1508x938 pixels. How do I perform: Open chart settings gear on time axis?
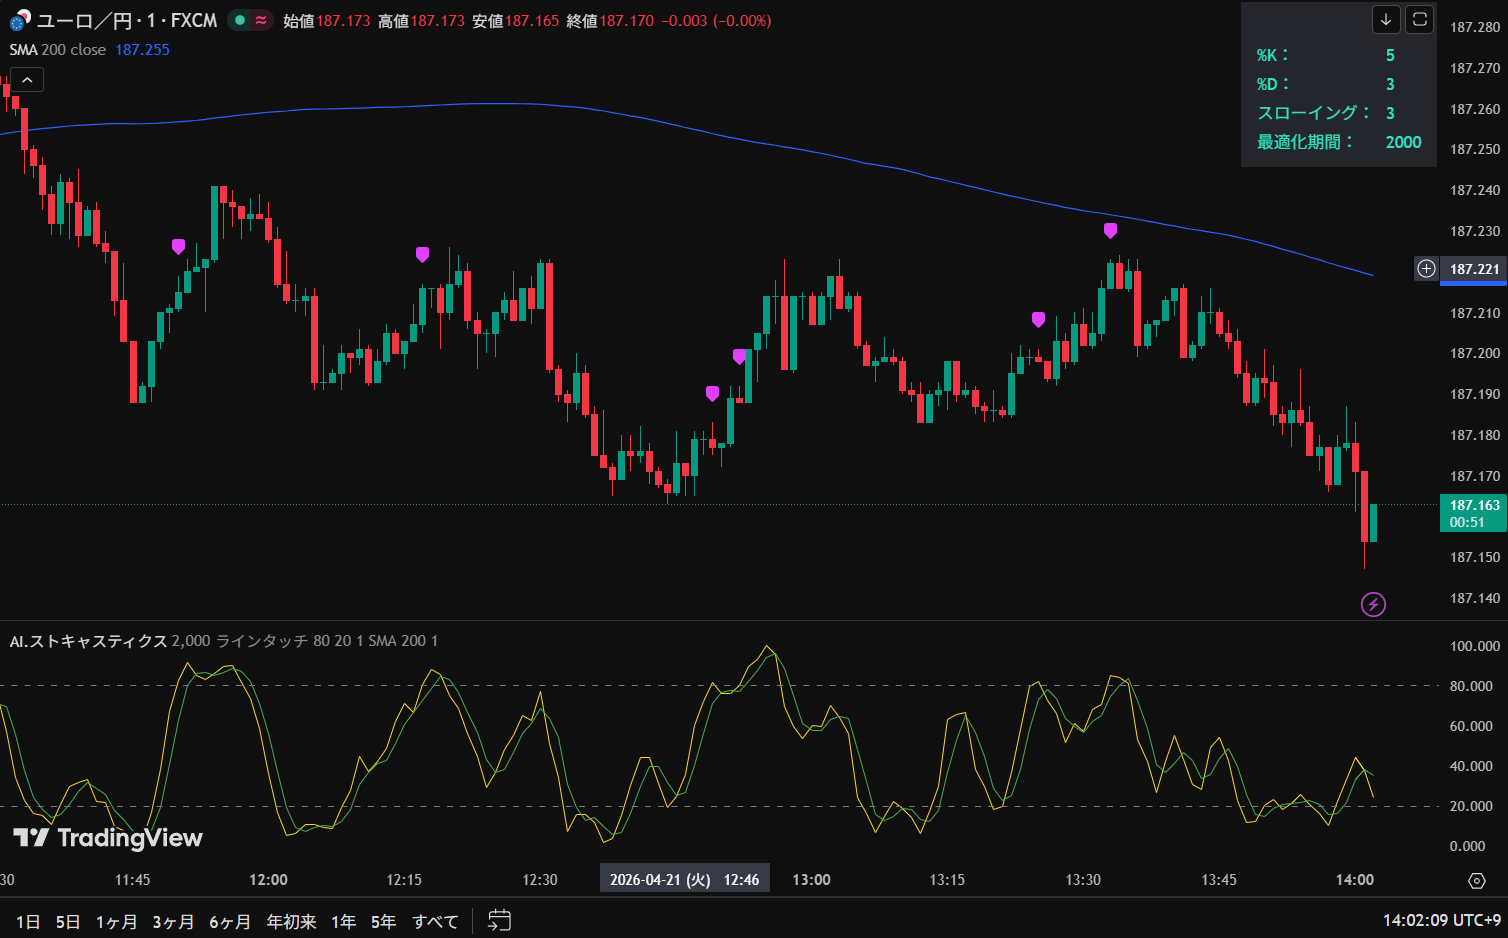1476,880
